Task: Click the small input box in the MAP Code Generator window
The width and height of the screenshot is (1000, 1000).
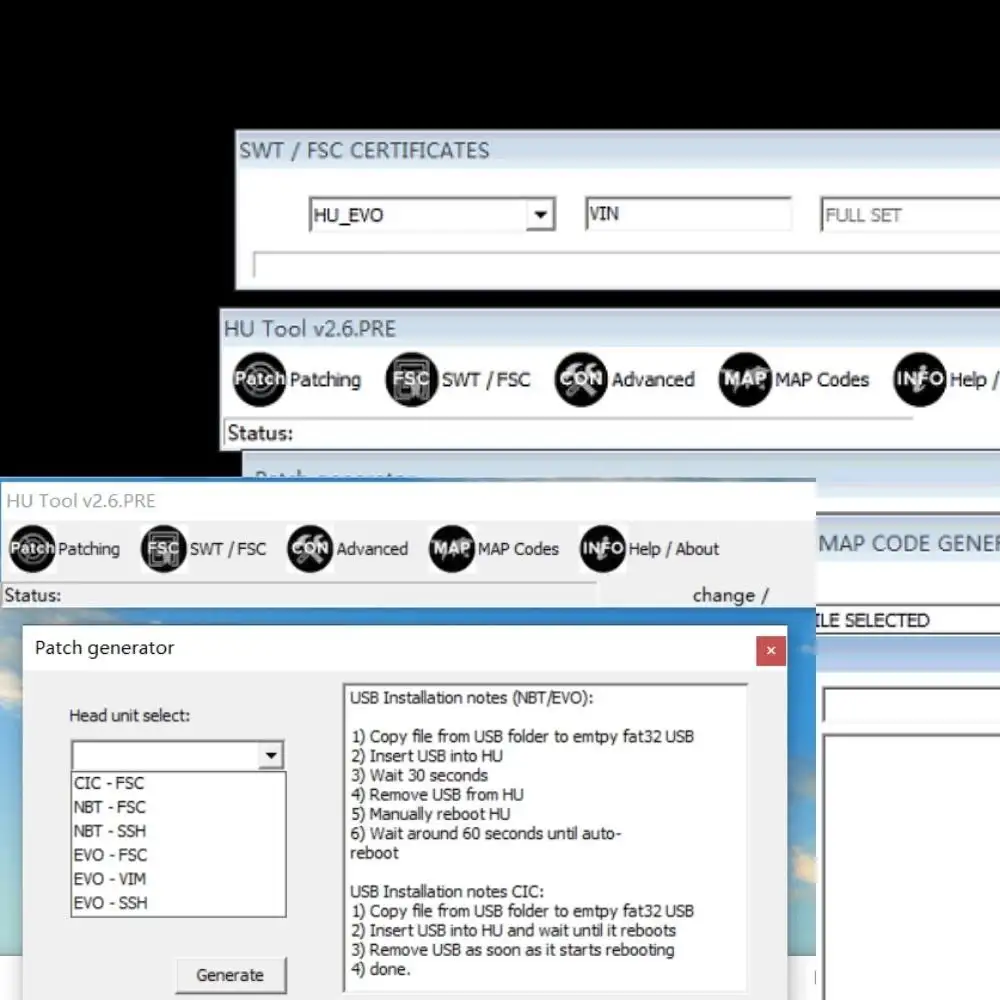Action: click(911, 704)
